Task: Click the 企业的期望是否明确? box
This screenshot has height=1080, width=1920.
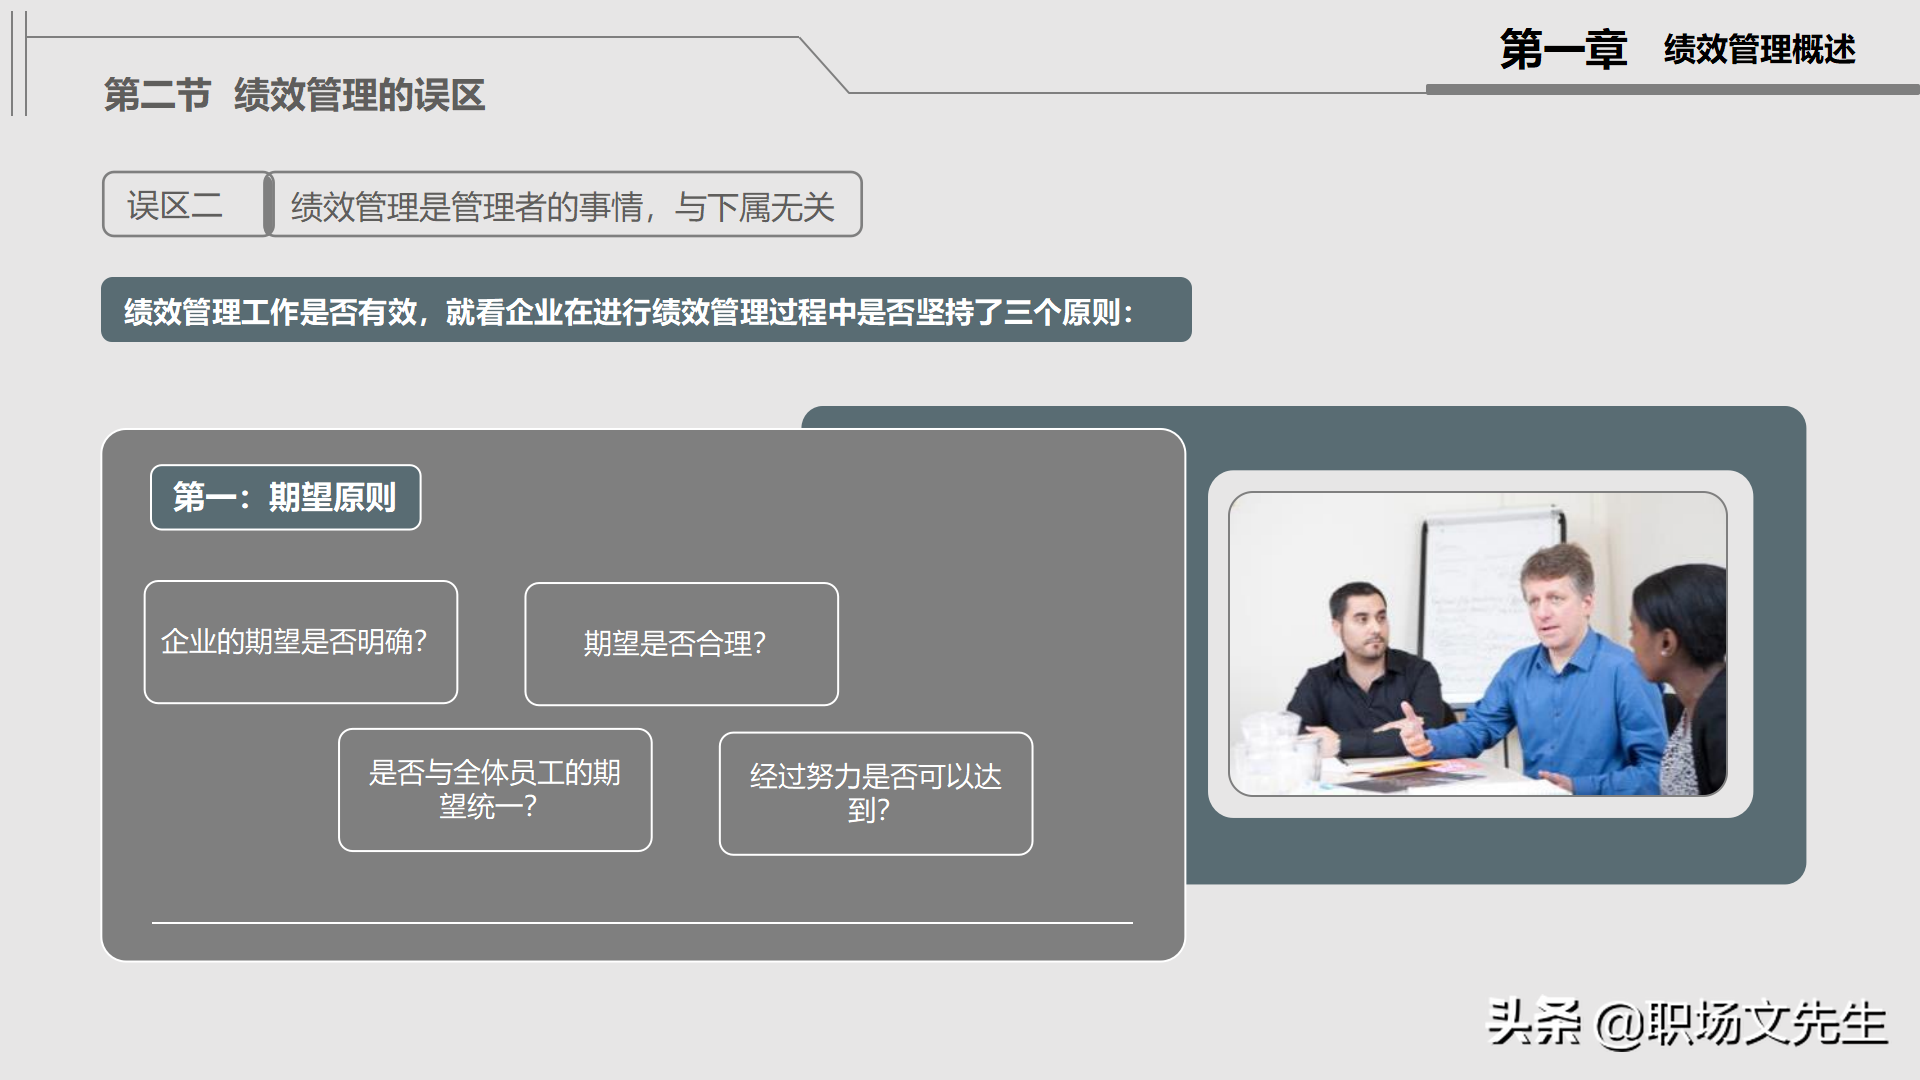Action: click(x=299, y=641)
